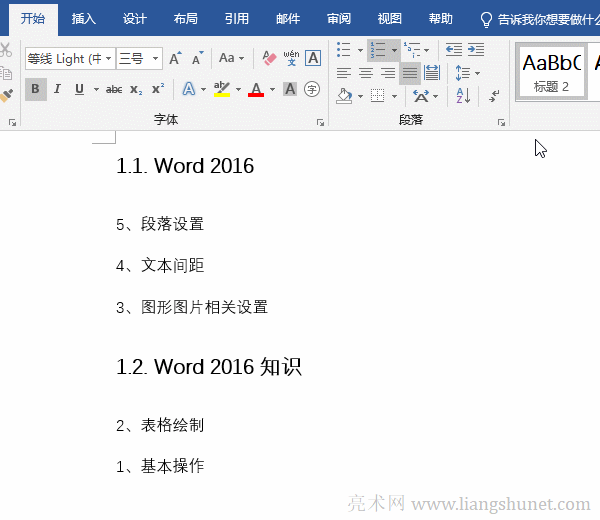This screenshot has height=520, width=600.
Task: Open the font name dropdown
Action: [x=108, y=59]
